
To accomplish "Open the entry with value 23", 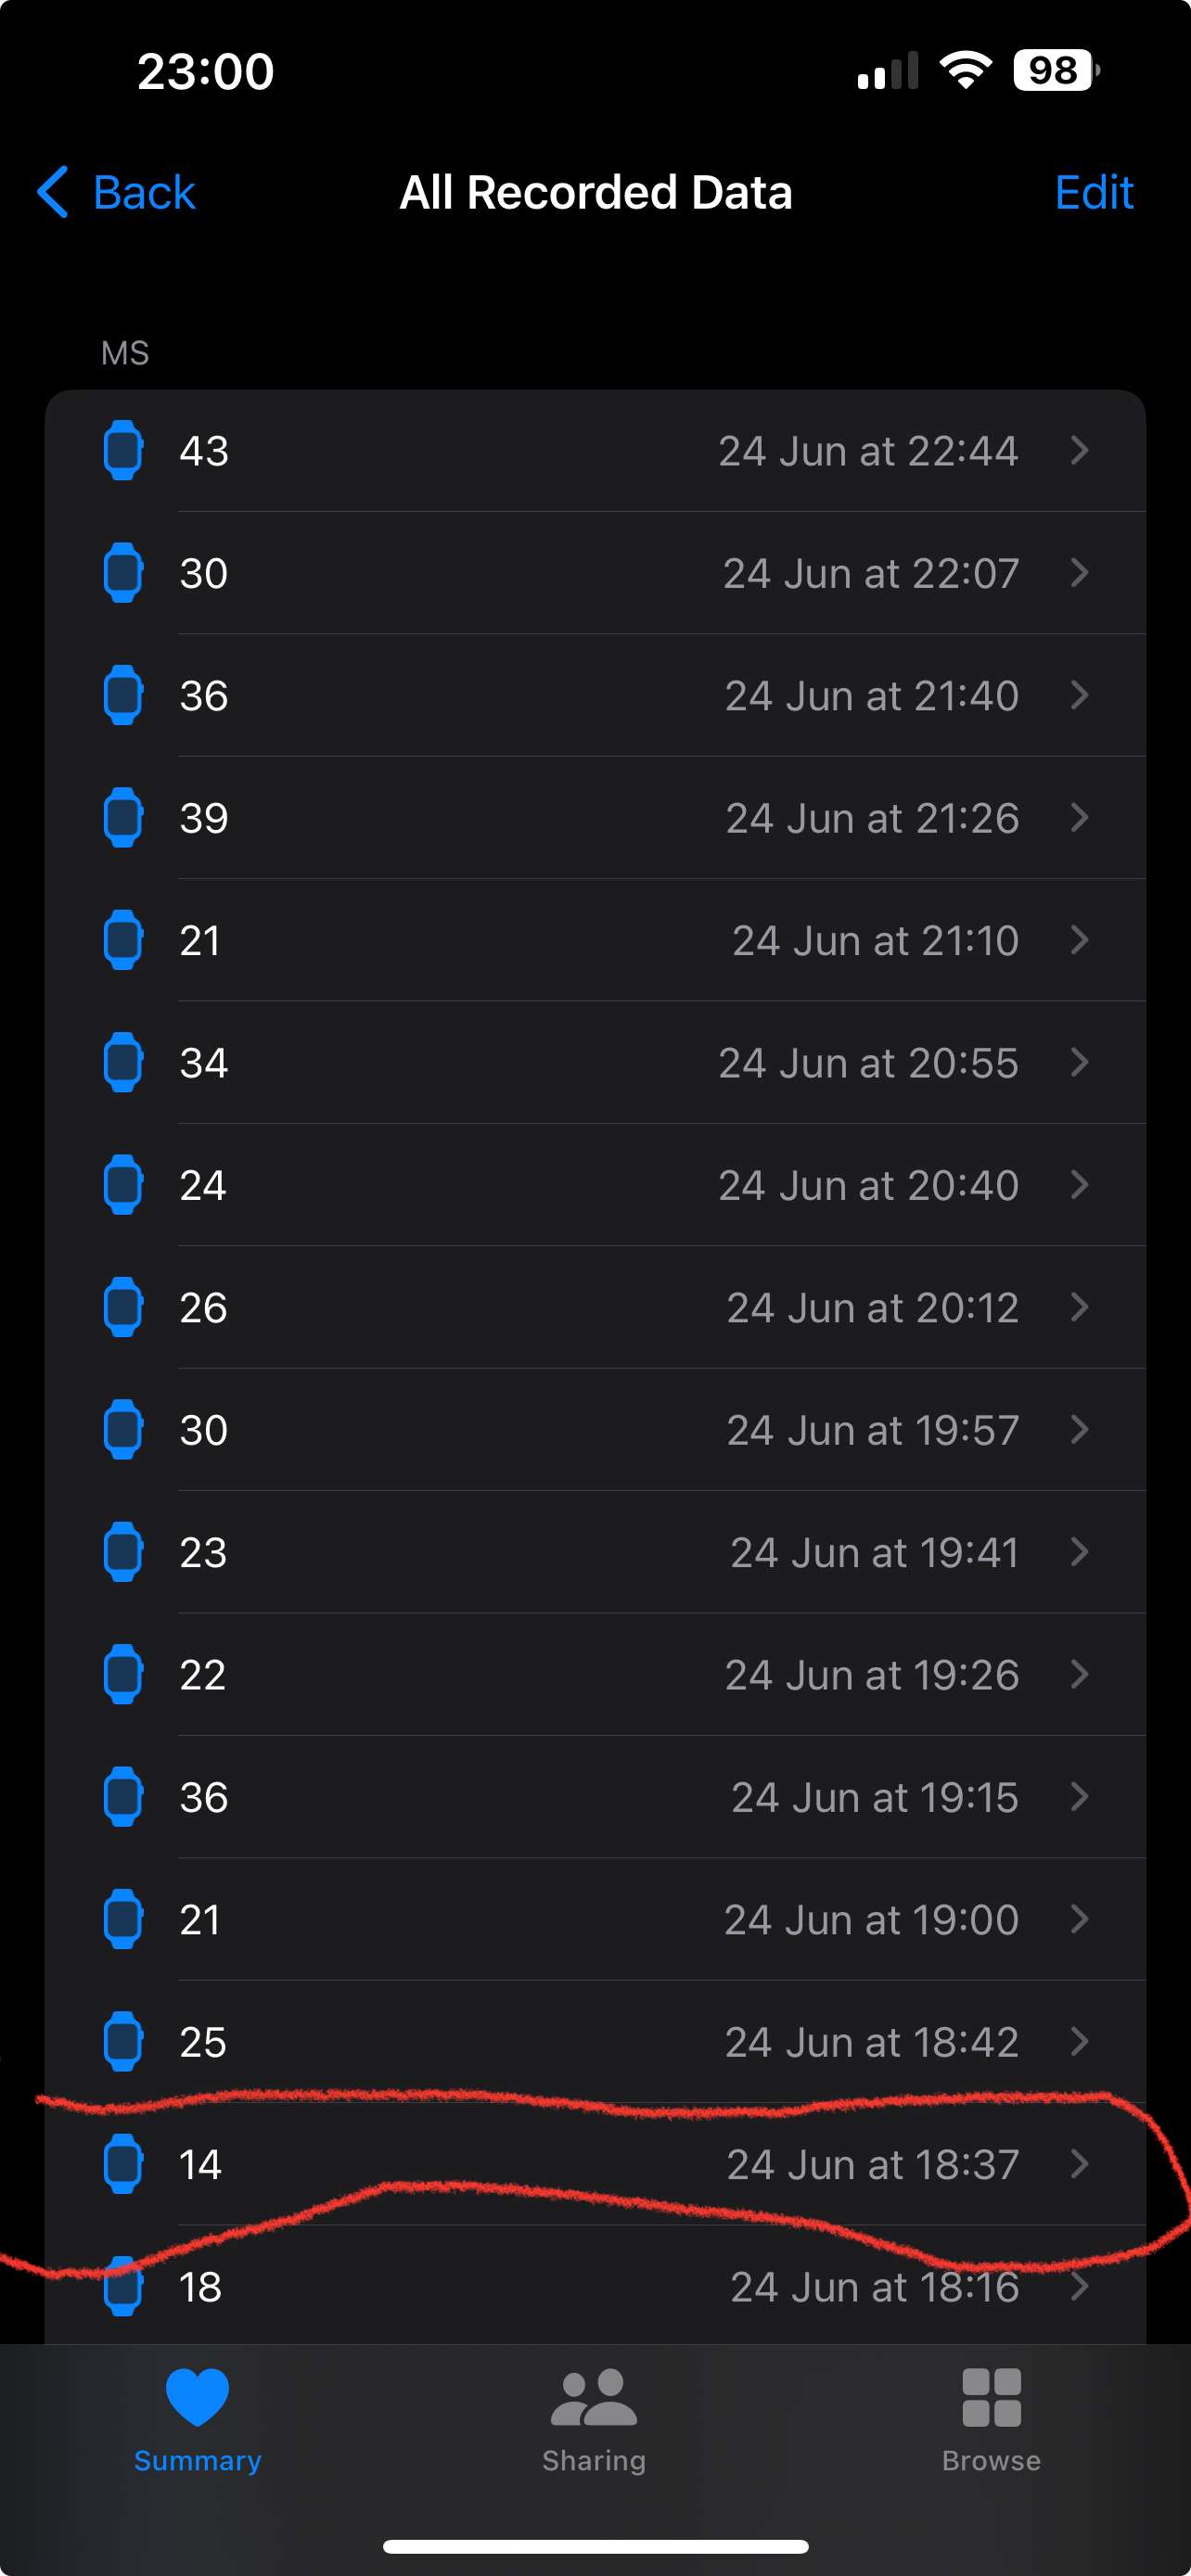I will [x=595, y=1552].
